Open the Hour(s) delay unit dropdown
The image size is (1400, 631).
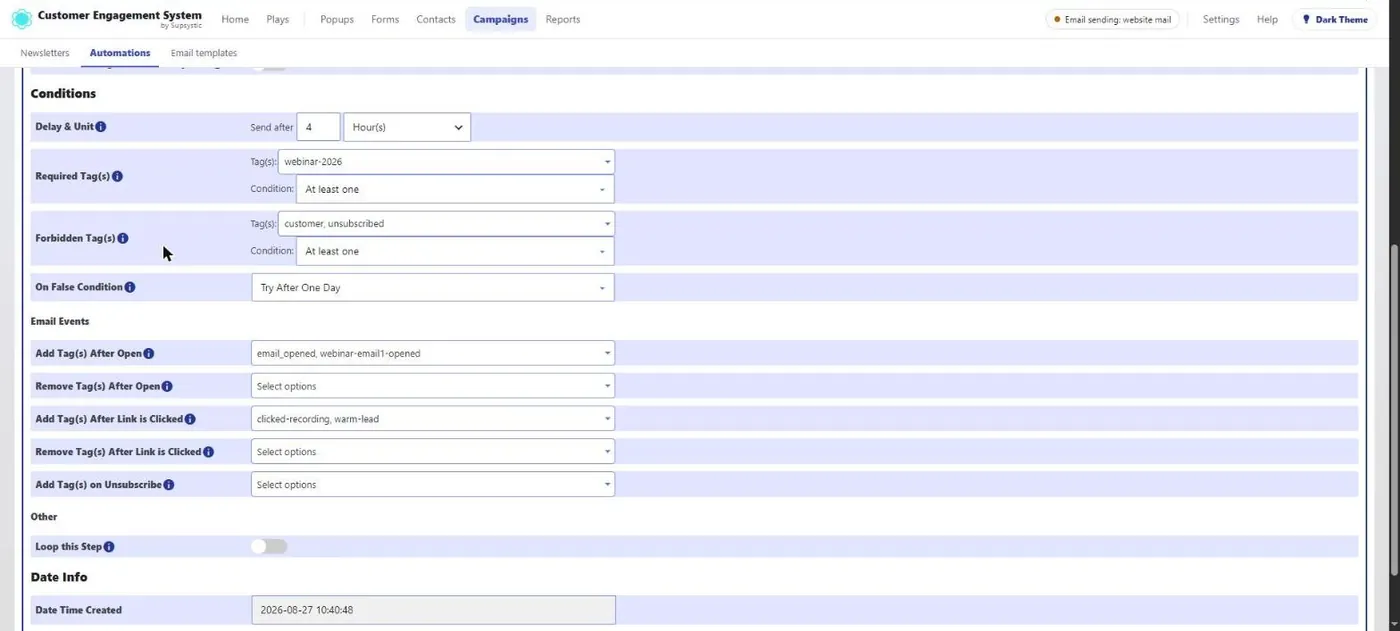click(407, 127)
